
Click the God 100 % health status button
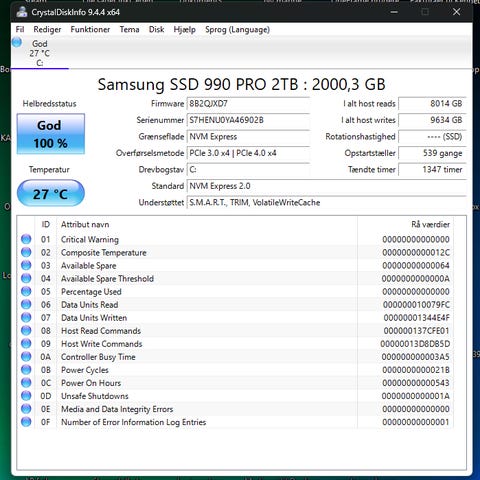click(51, 134)
